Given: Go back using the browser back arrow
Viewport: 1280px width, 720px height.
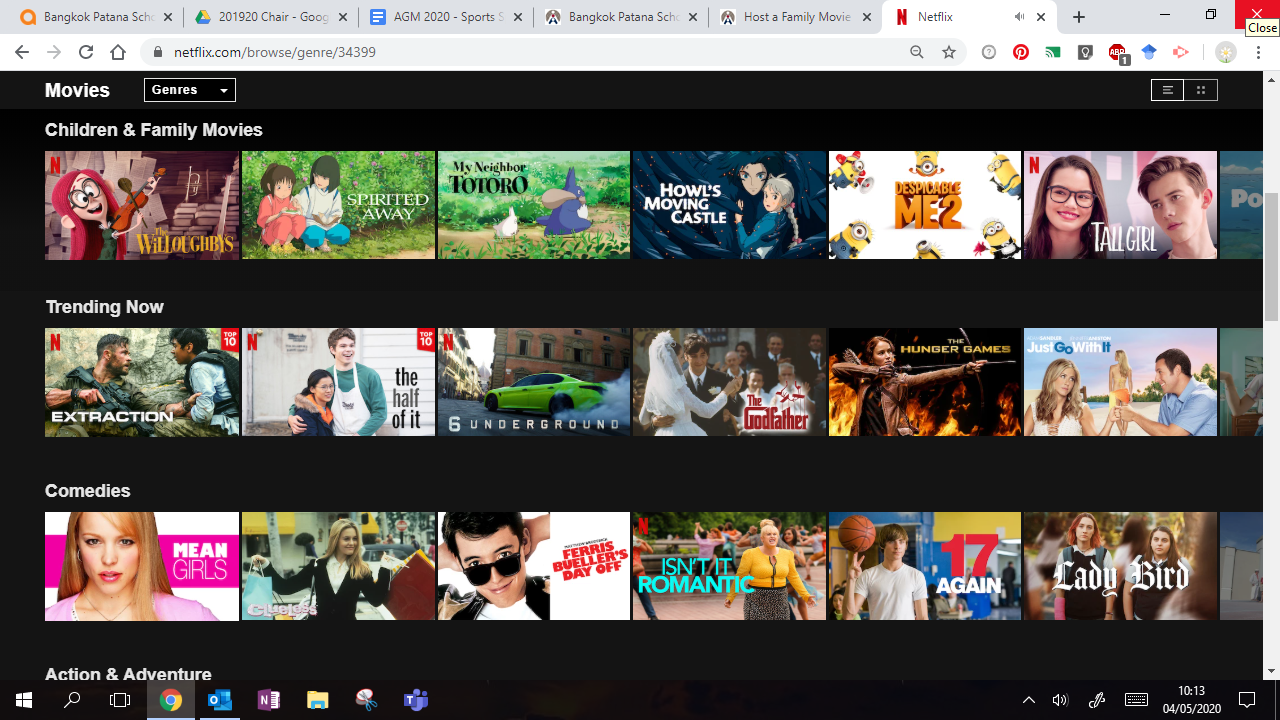Looking at the screenshot, I should [22, 52].
